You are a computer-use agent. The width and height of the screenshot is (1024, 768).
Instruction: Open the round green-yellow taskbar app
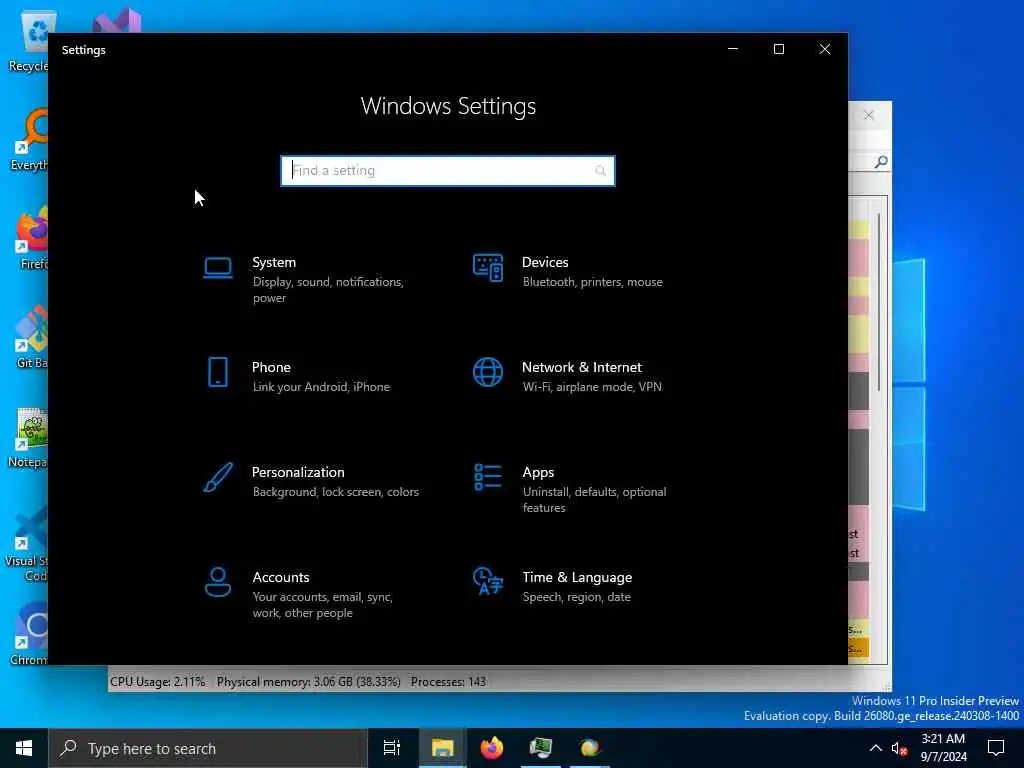(x=589, y=748)
